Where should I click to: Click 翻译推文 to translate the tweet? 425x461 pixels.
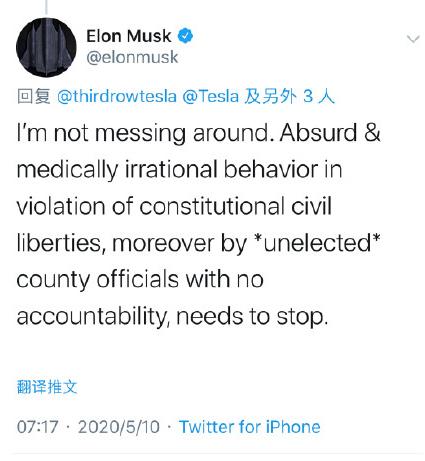[x=47, y=387]
